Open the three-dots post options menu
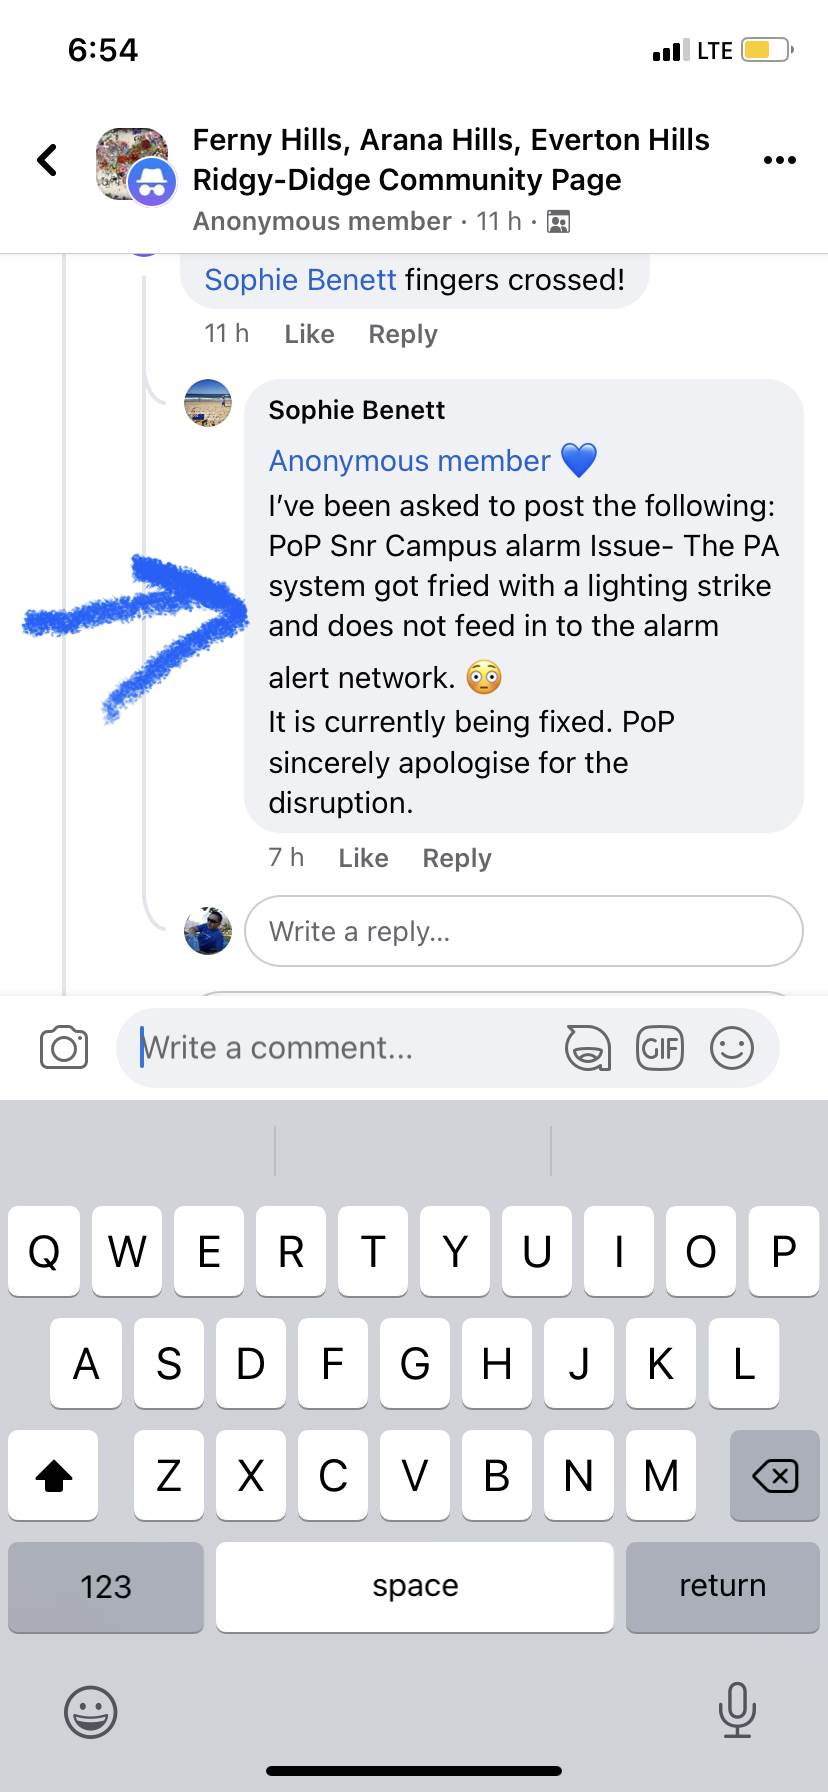Screen dimensions: 828x1792 pos(779,160)
